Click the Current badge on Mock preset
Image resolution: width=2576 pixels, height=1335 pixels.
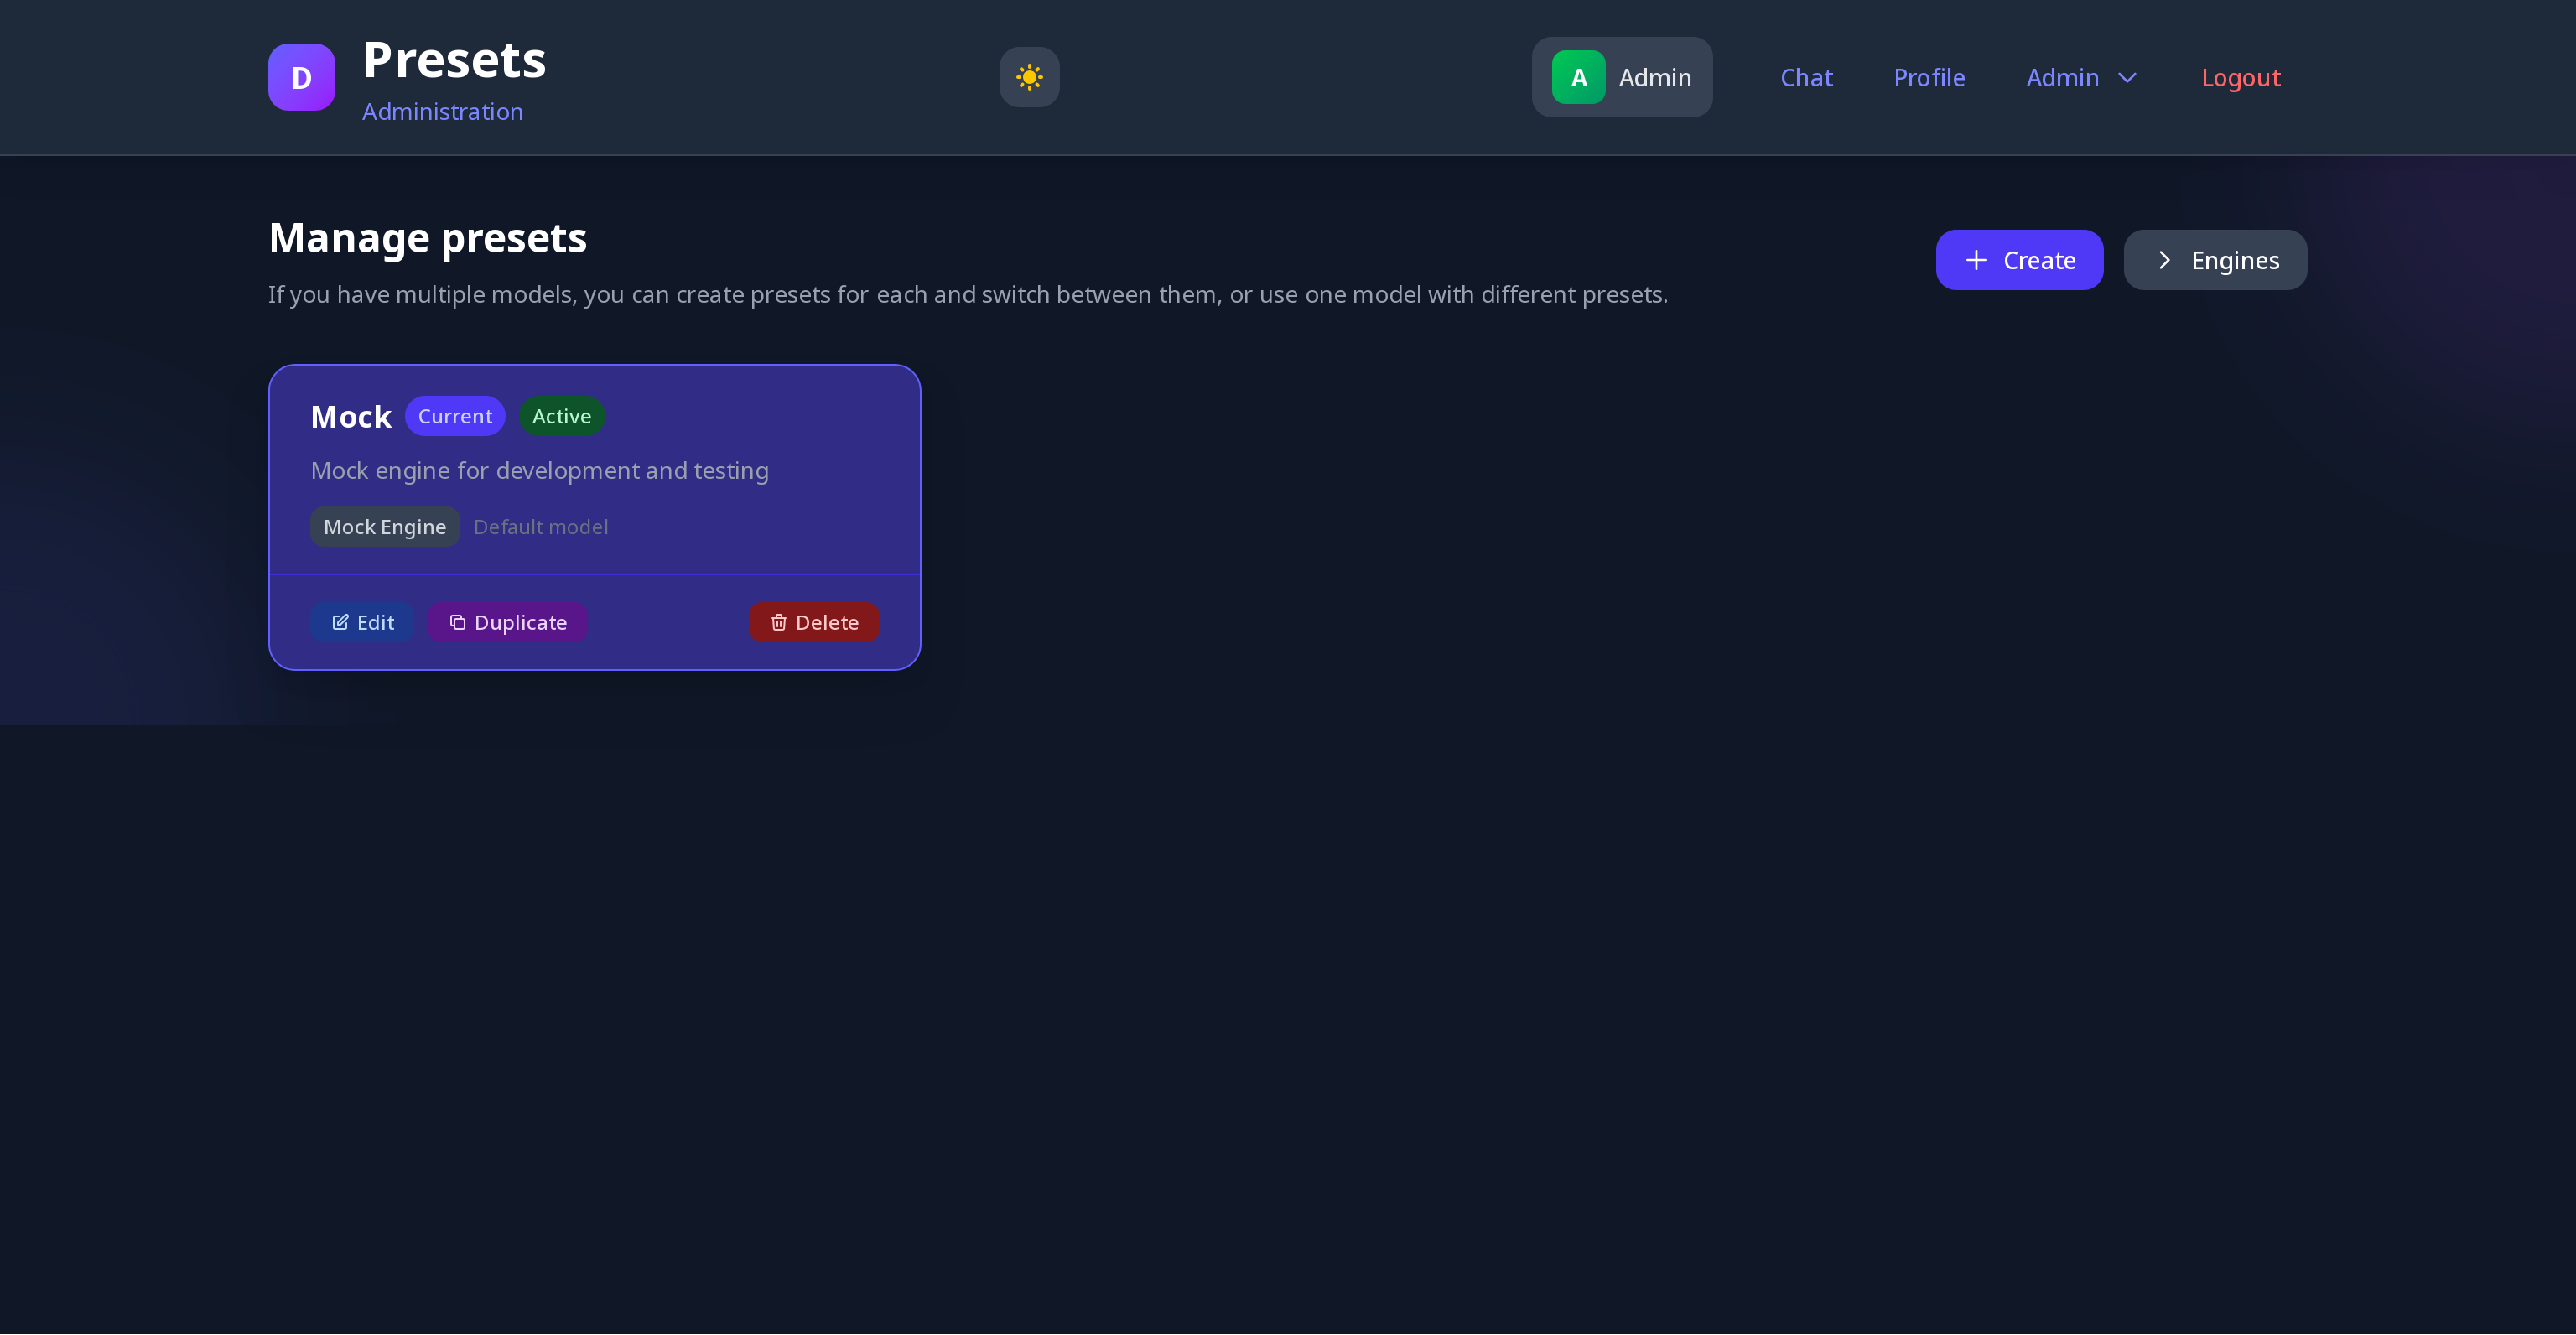tap(455, 416)
